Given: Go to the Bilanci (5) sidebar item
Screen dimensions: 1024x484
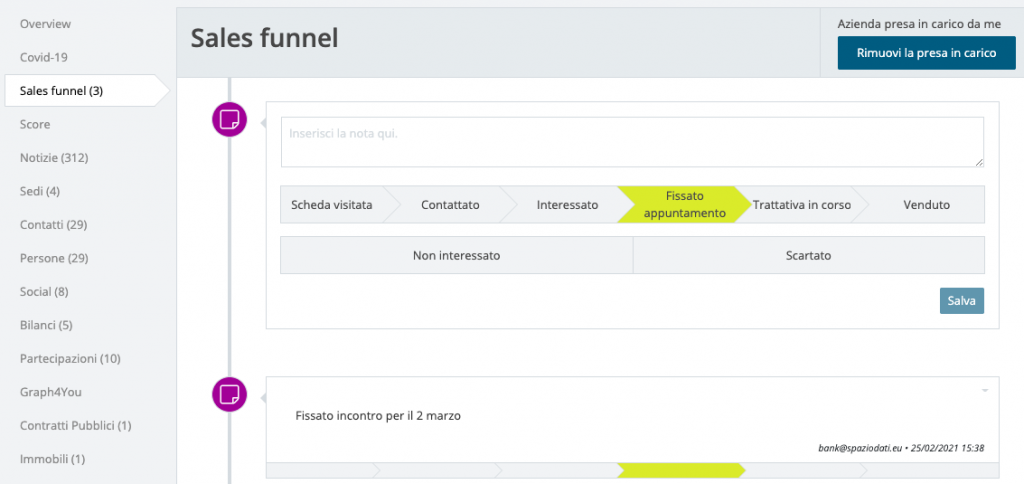Looking at the screenshot, I should [46, 325].
